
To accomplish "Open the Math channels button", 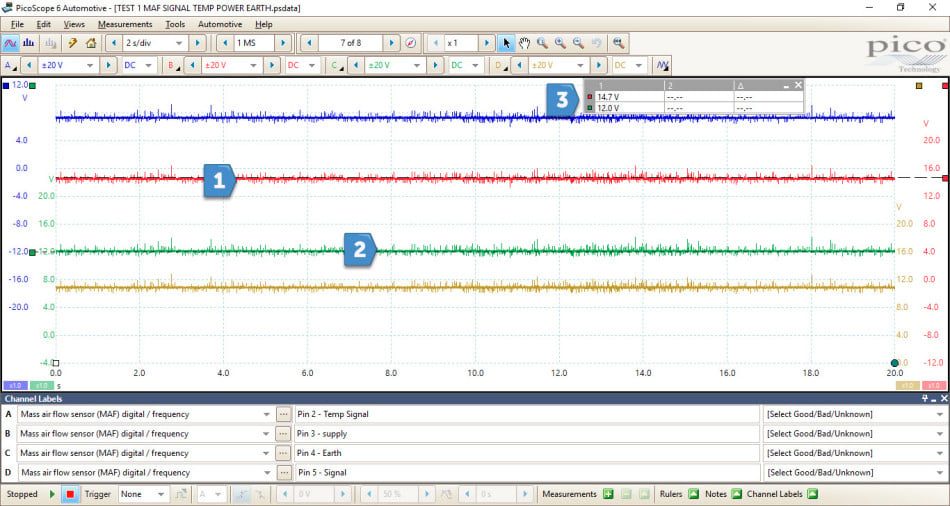I will pyautogui.click(x=662, y=65).
